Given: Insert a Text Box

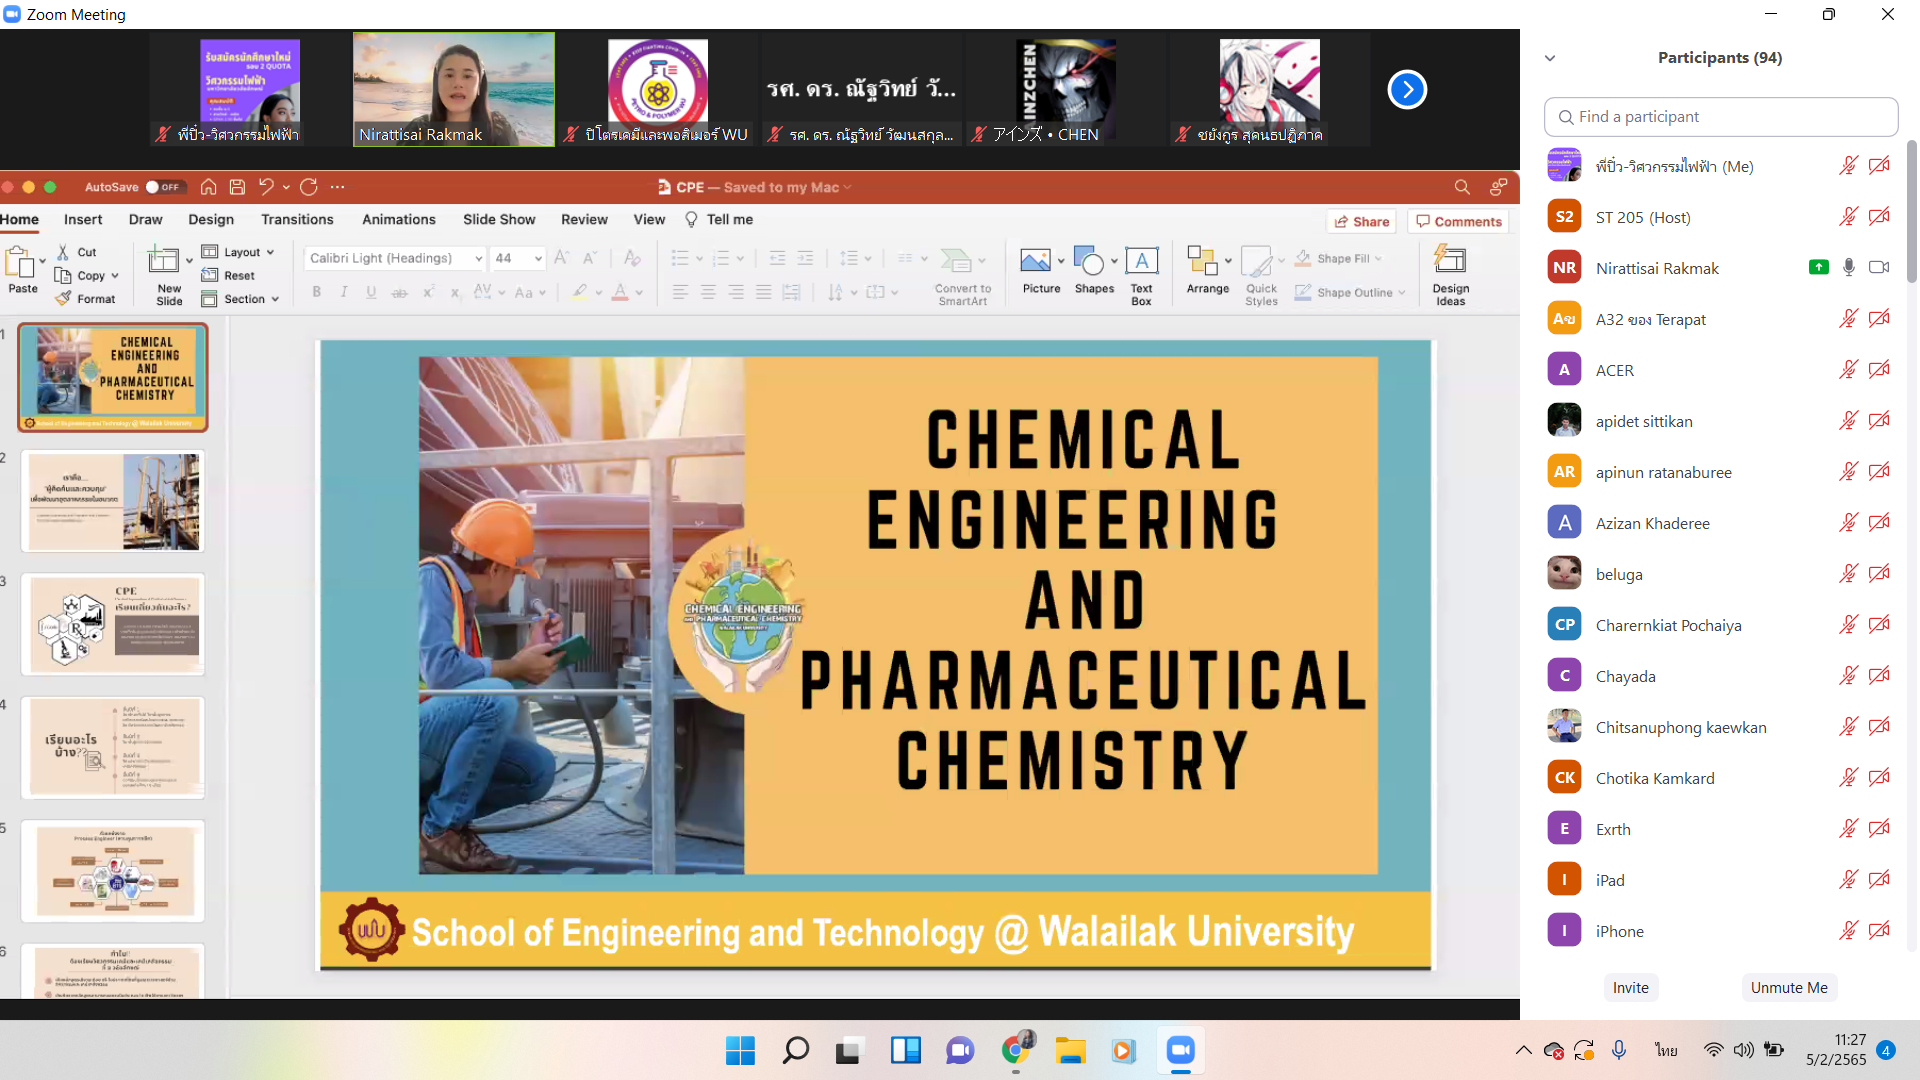Looking at the screenshot, I should pyautogui.click(x=1141, y=262).
